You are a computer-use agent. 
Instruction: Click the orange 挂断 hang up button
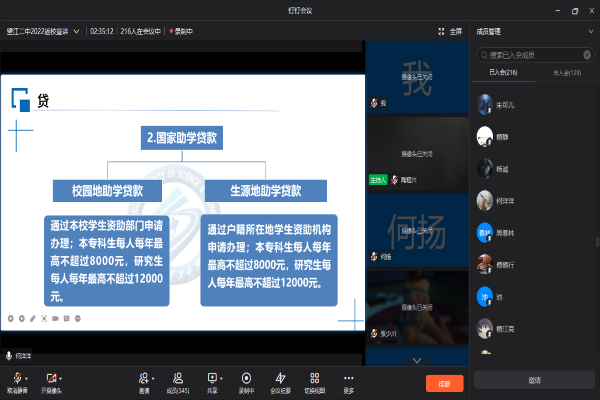pyautogui.click(x=444, y=383)
